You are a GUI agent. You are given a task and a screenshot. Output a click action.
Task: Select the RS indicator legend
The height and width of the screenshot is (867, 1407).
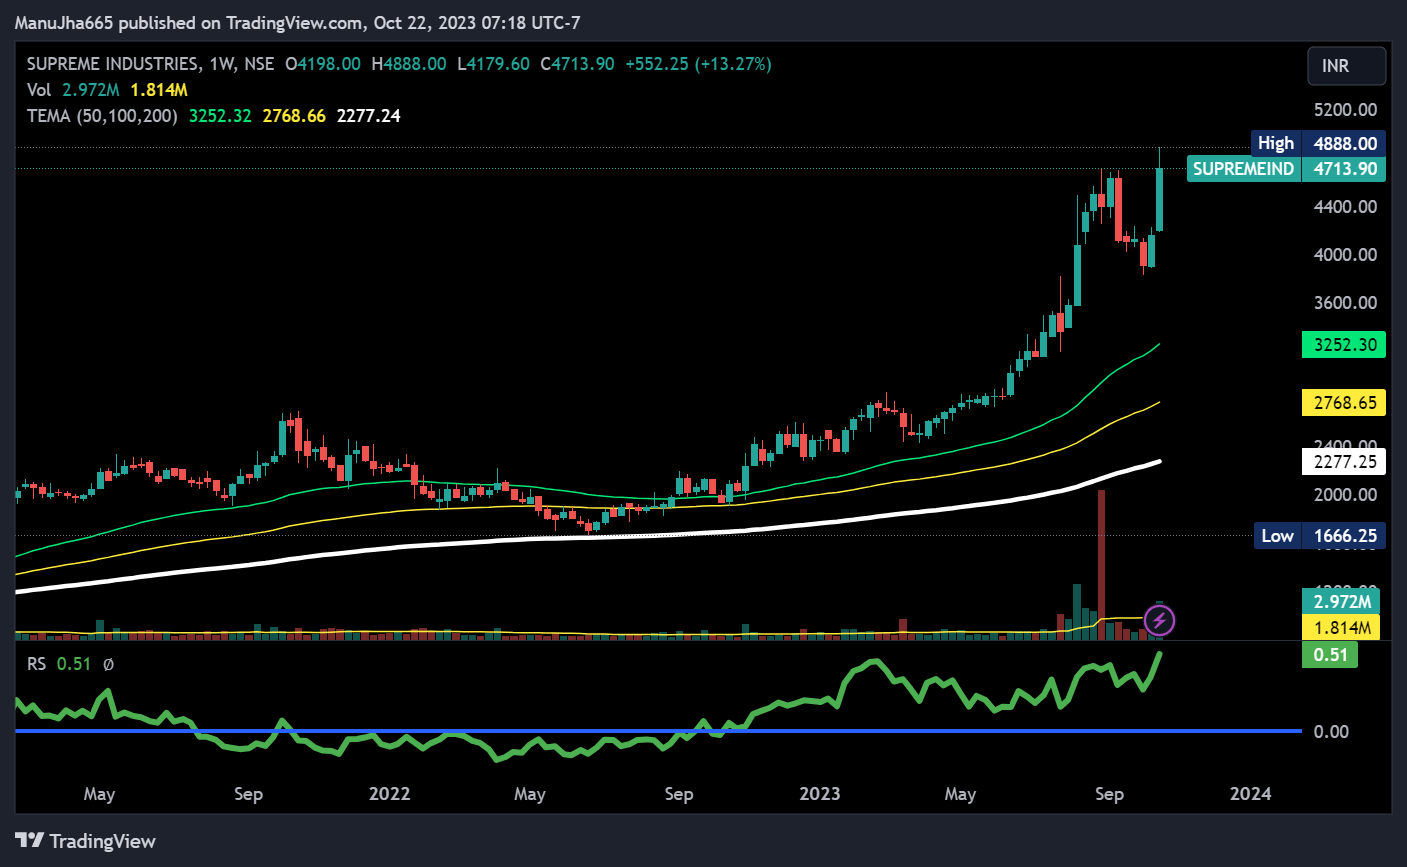point(36,664)
